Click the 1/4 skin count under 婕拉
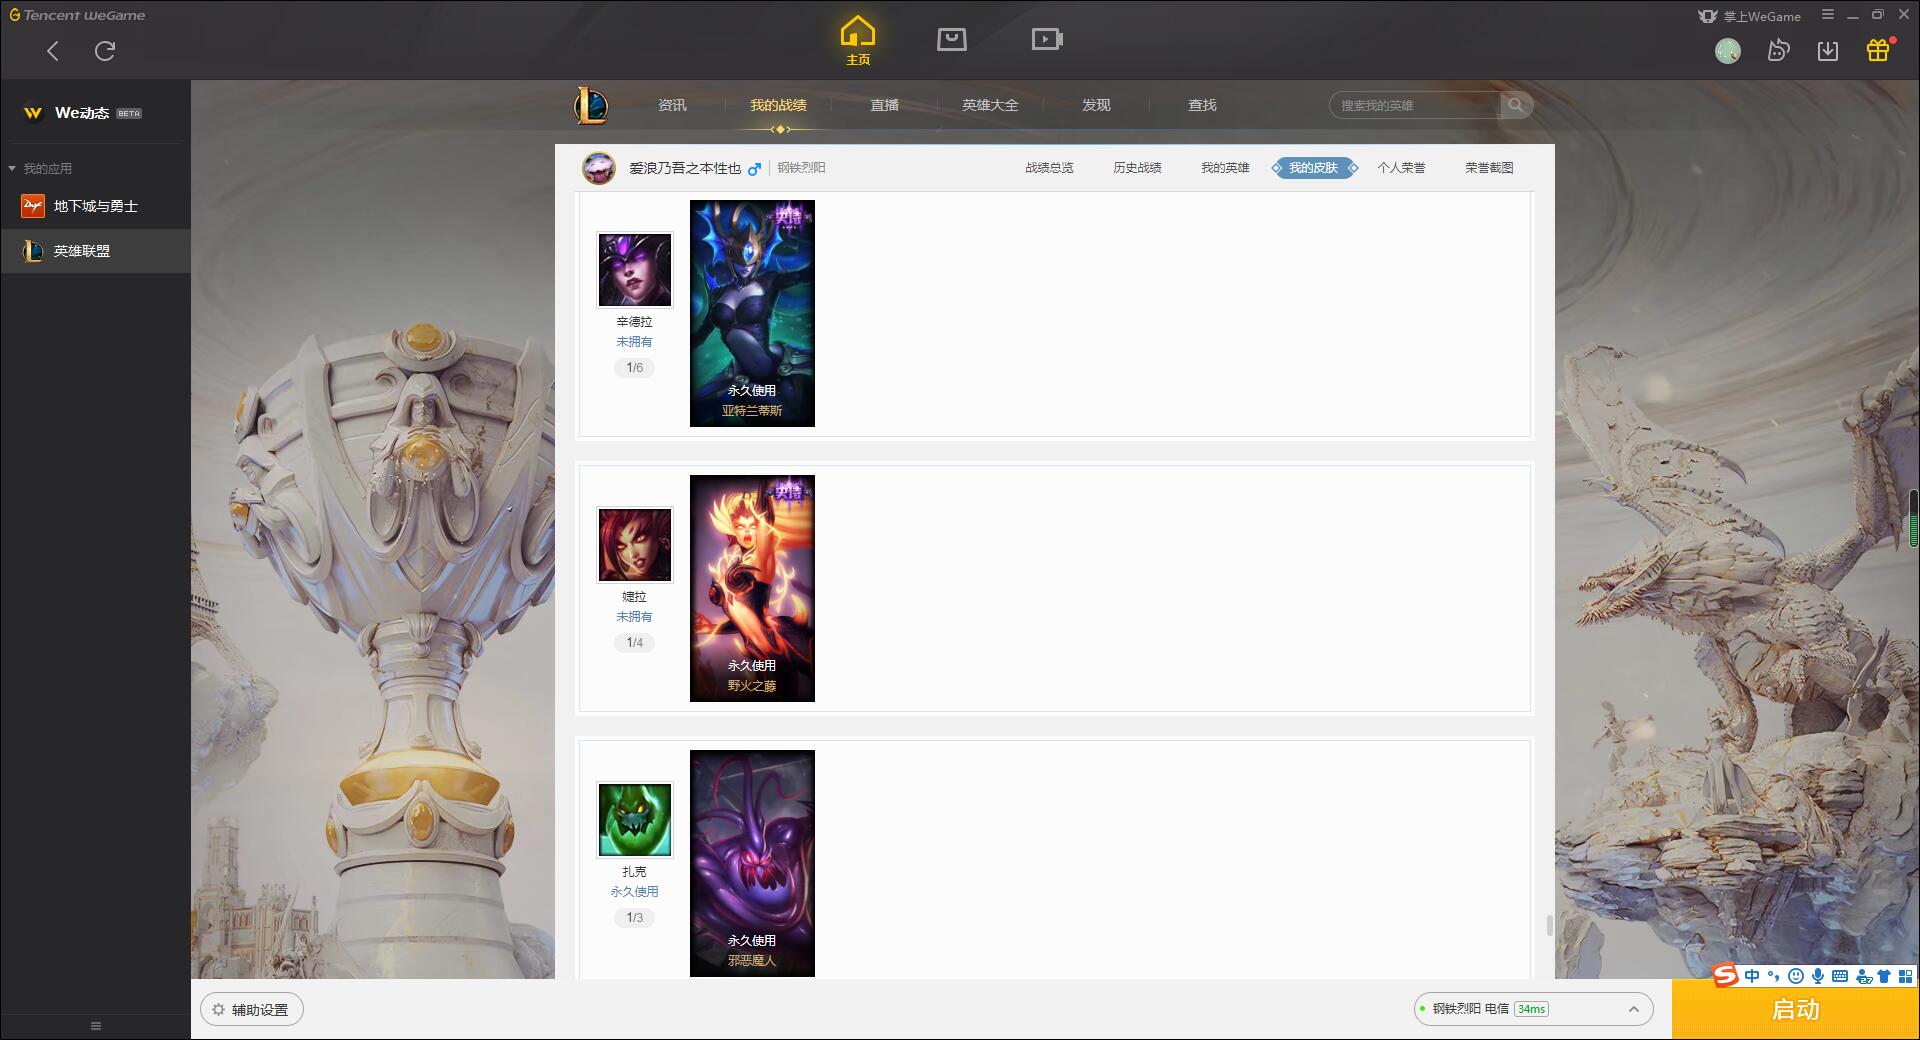This screenshot has width=1920, height=1040. [635, 643]
